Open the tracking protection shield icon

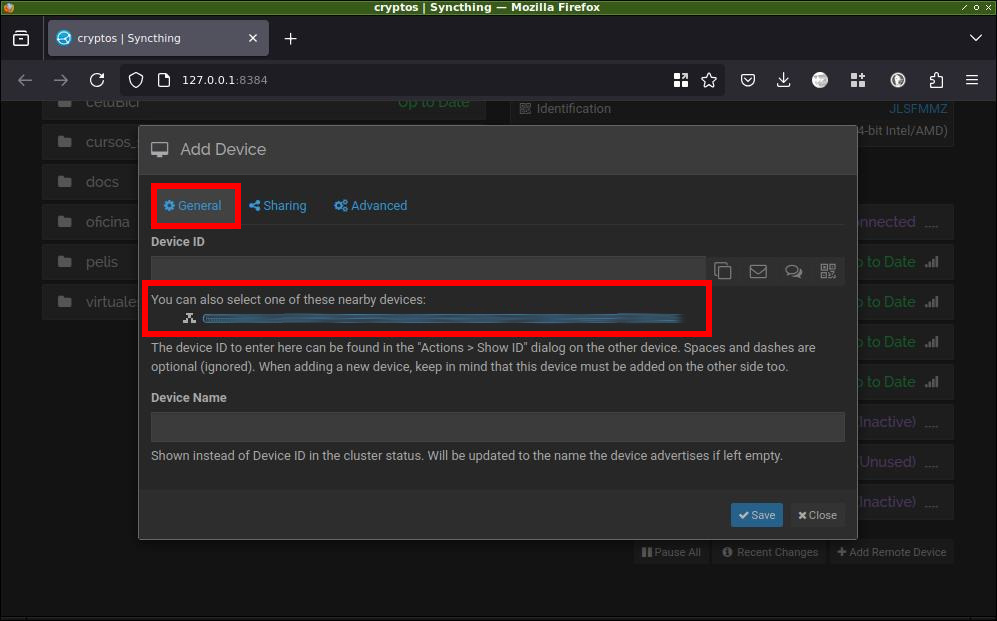[136, 80]
